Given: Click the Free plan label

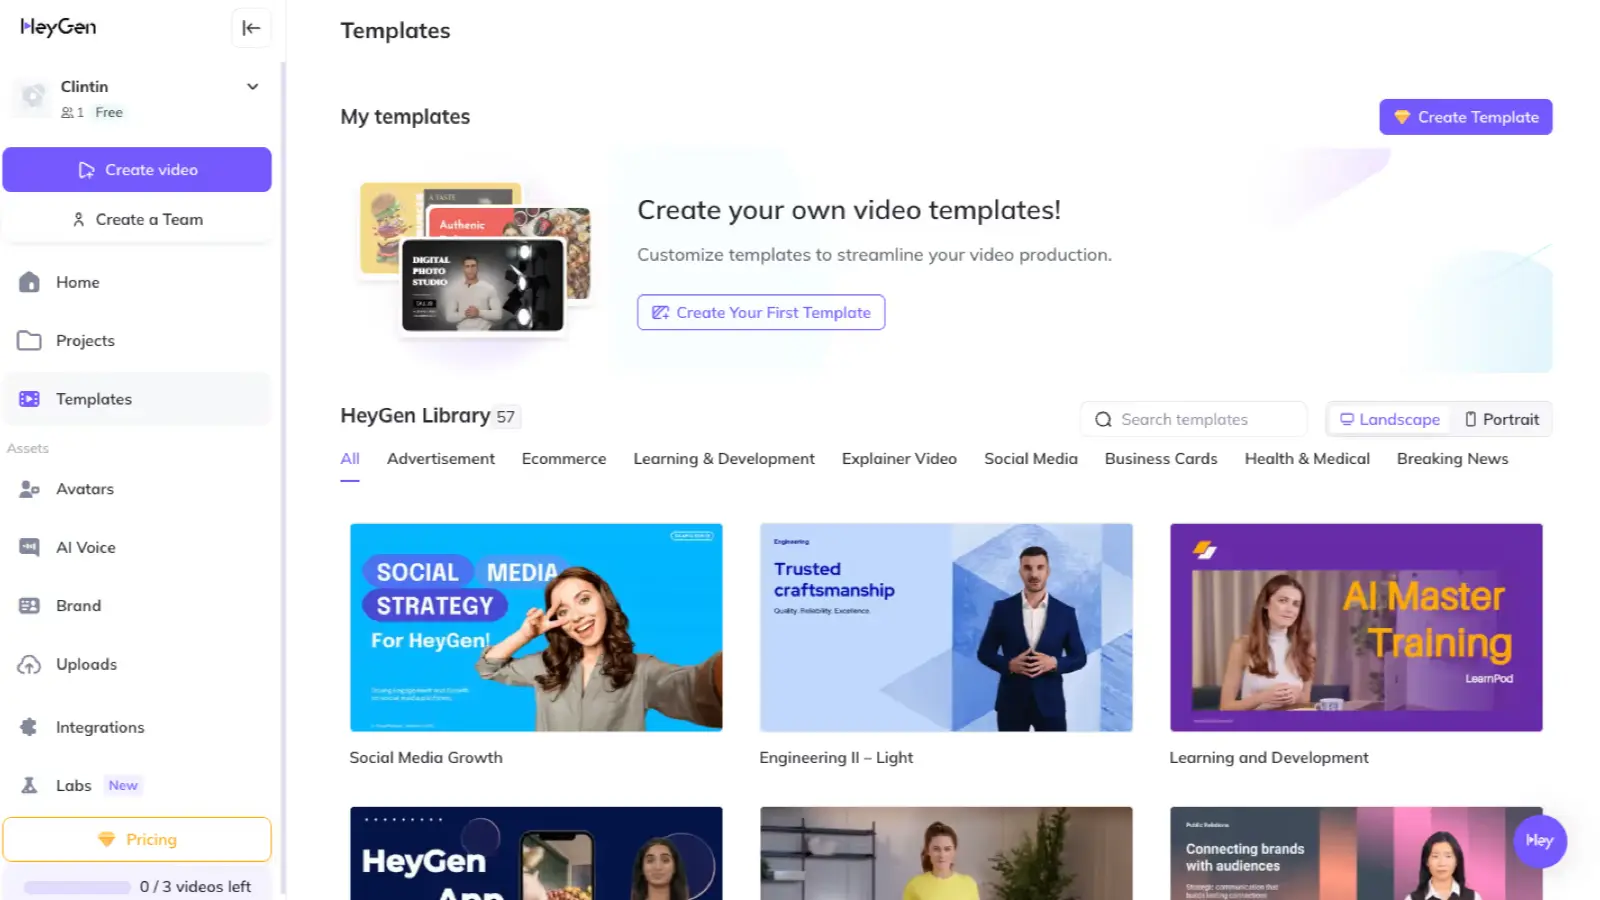Looking at the screenshot, I should pyautogui.click(x=109, y=113).
